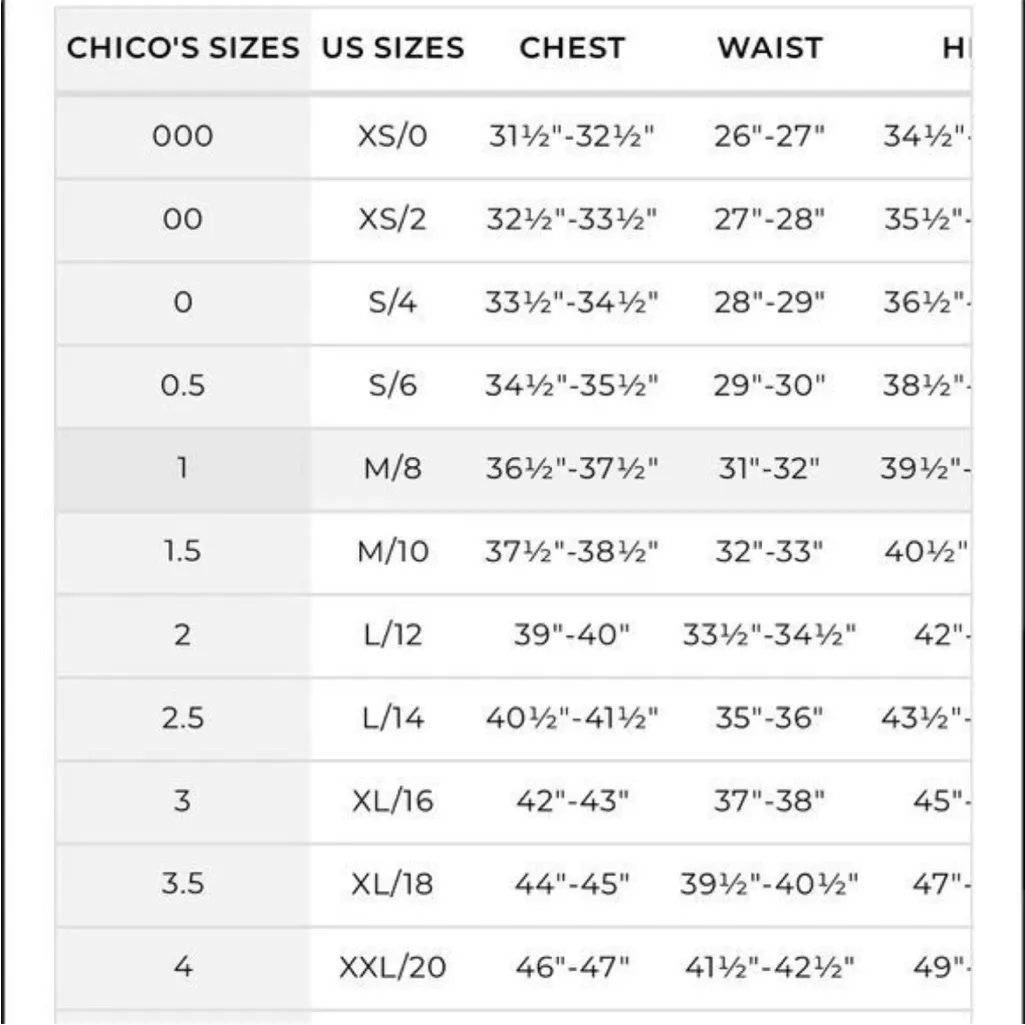The image size is (1025, 1025).
Task: Select the WAIST column header
Action: tap(770, 48)
